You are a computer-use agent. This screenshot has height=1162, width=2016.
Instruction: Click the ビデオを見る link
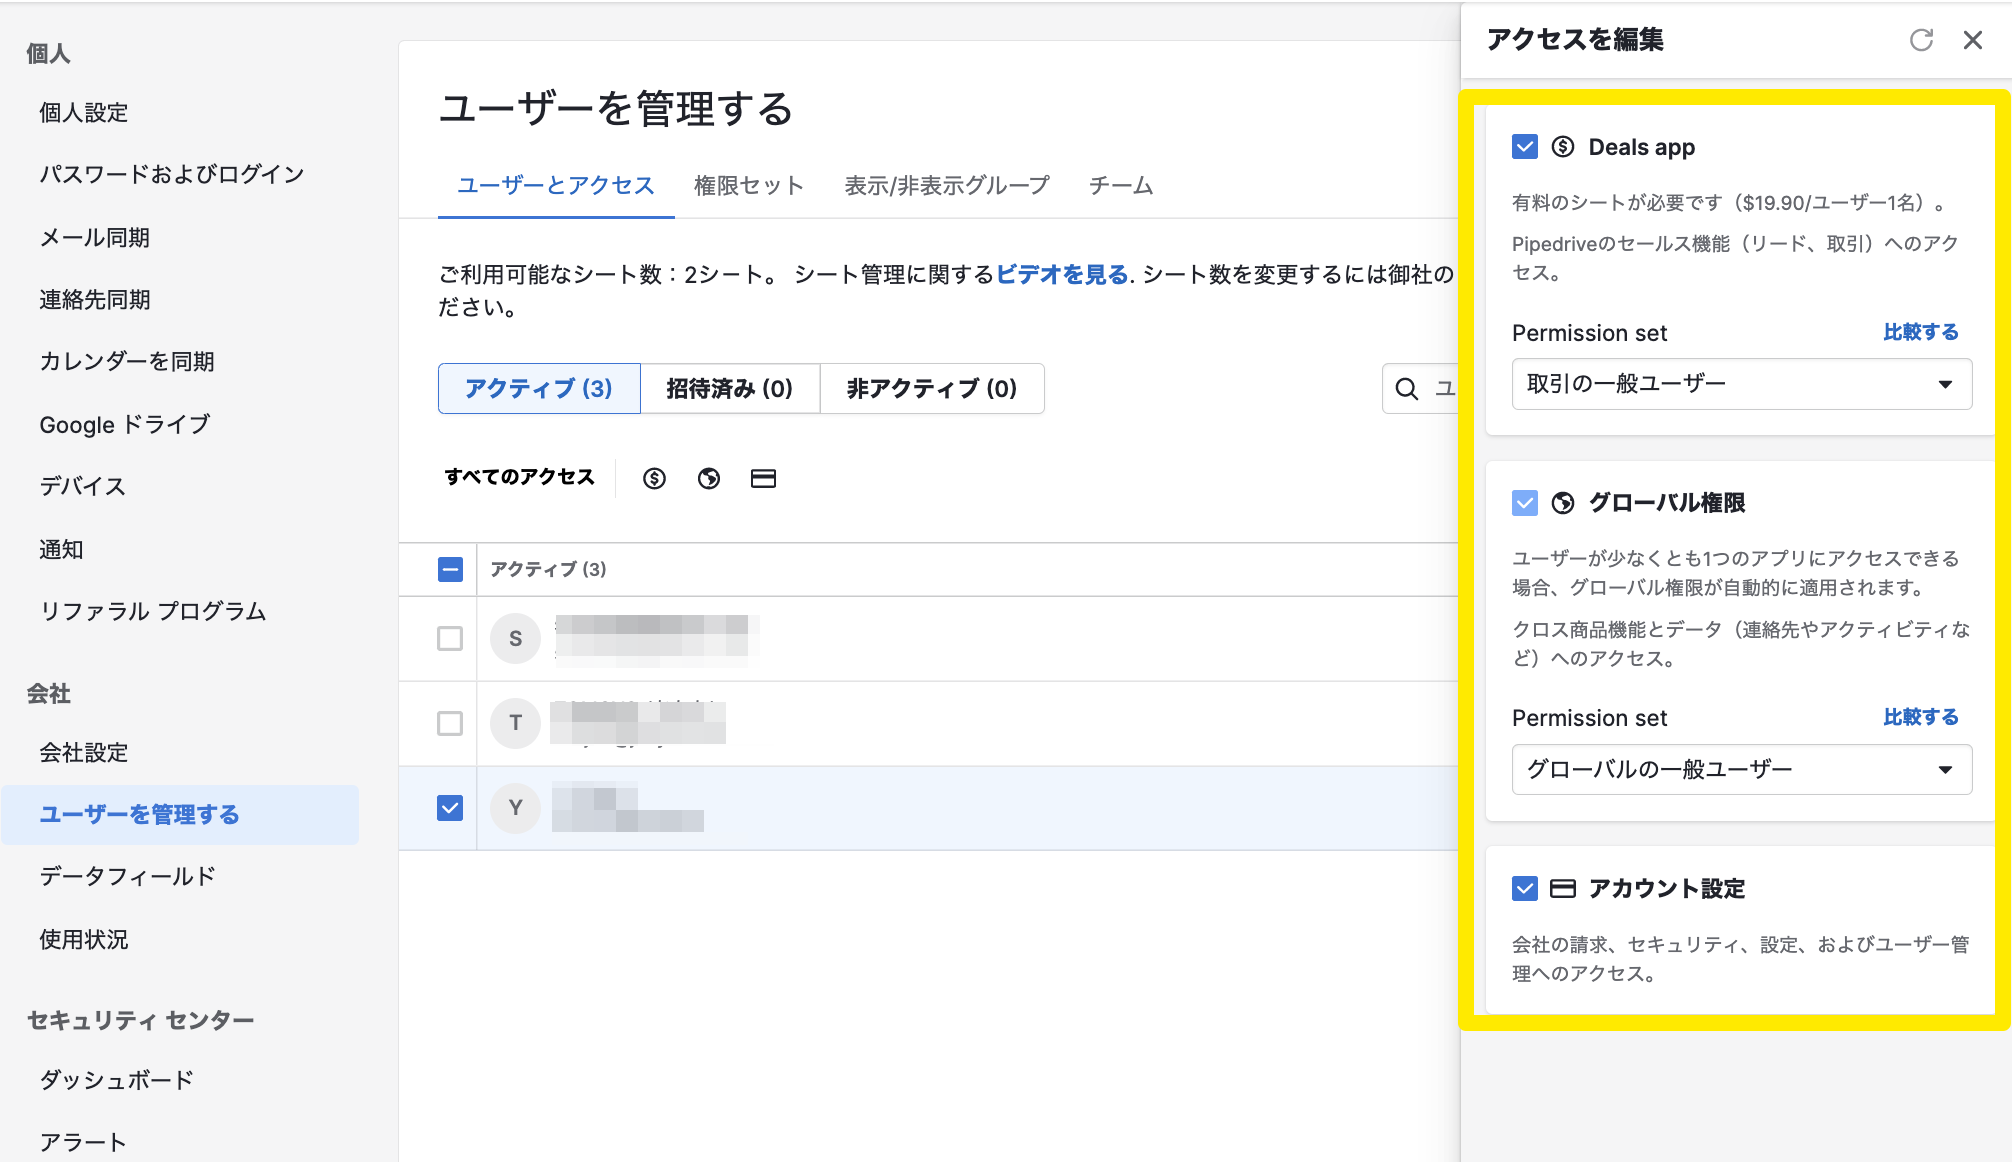coord(1061,274)
